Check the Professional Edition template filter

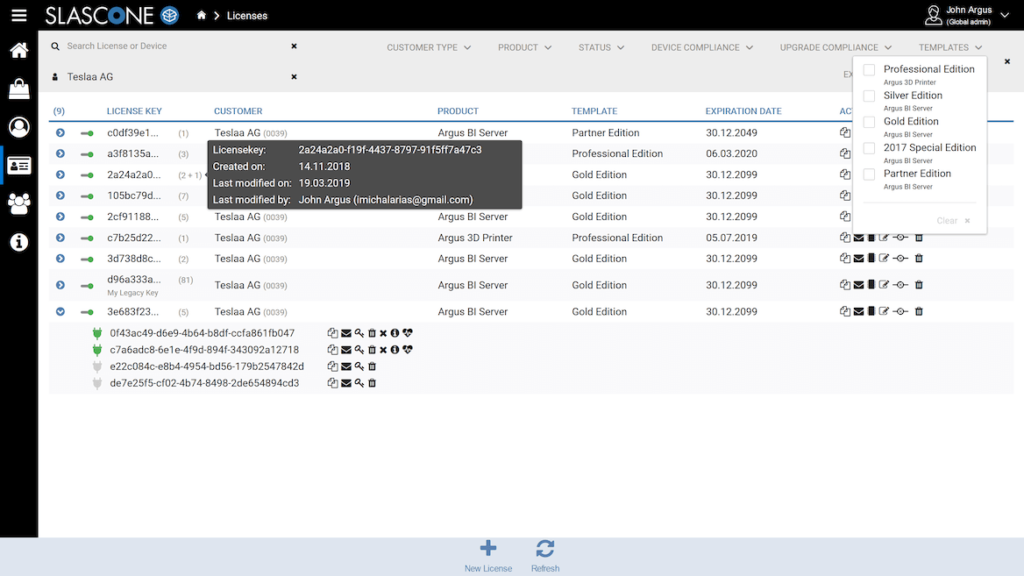(869, 70)
